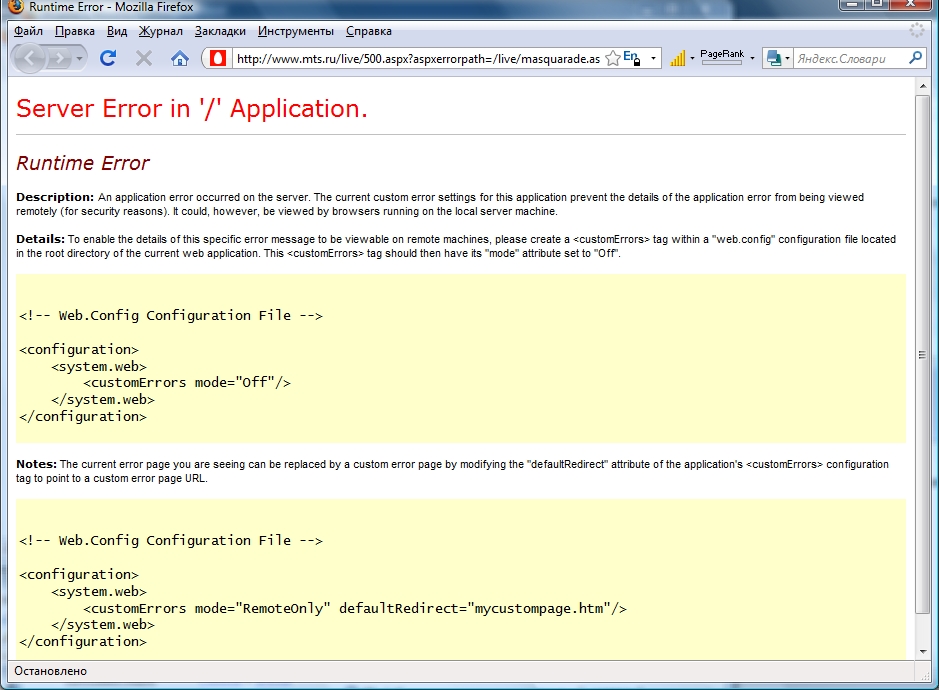939x690 pixels.
Task: Open the address bar history dropdown
Action: click(x=653, y=59)
